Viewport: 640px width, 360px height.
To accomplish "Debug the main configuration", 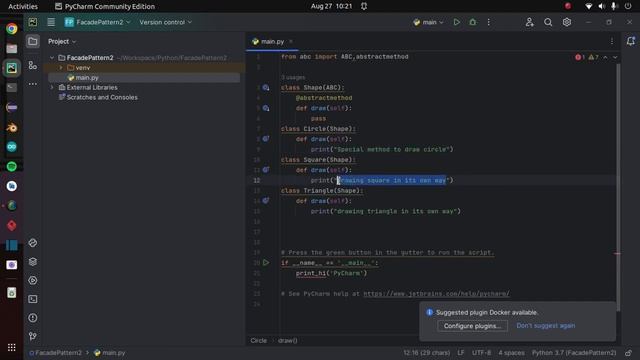I will (x=473, y=22).
